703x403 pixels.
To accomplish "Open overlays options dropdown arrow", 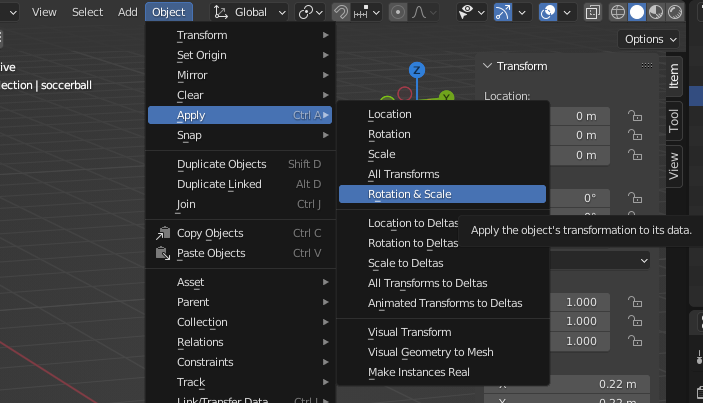I will click(x=567, y=12).
